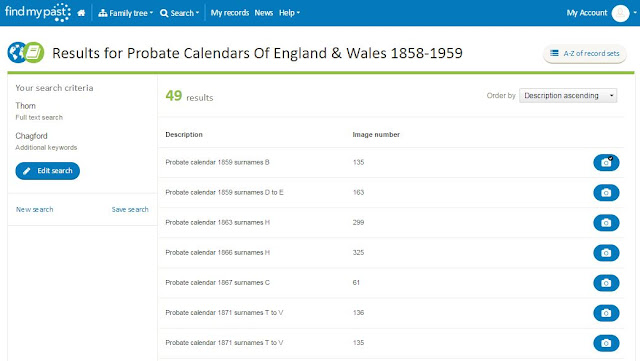Click the findmypast logo

(38, 12)
